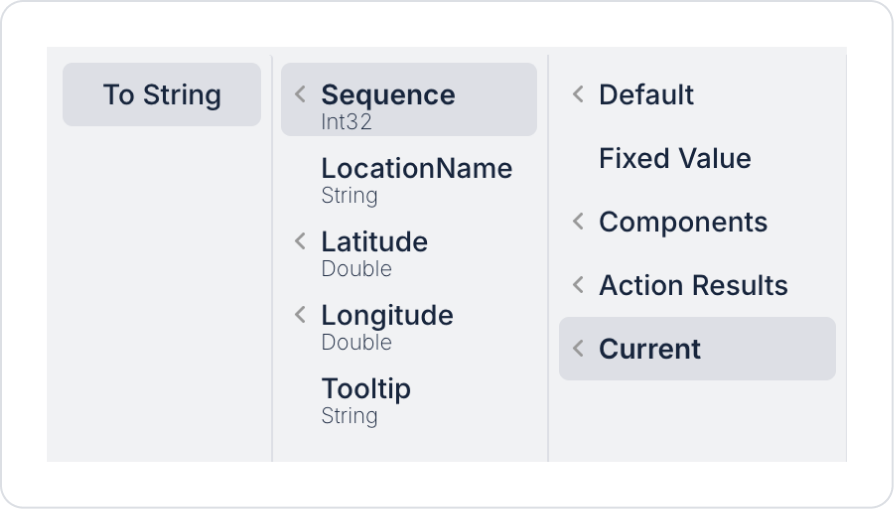The height and width of the screenshot is (509, 894).
Task: Open the Components menu item
Action: (x=683, y=222)
